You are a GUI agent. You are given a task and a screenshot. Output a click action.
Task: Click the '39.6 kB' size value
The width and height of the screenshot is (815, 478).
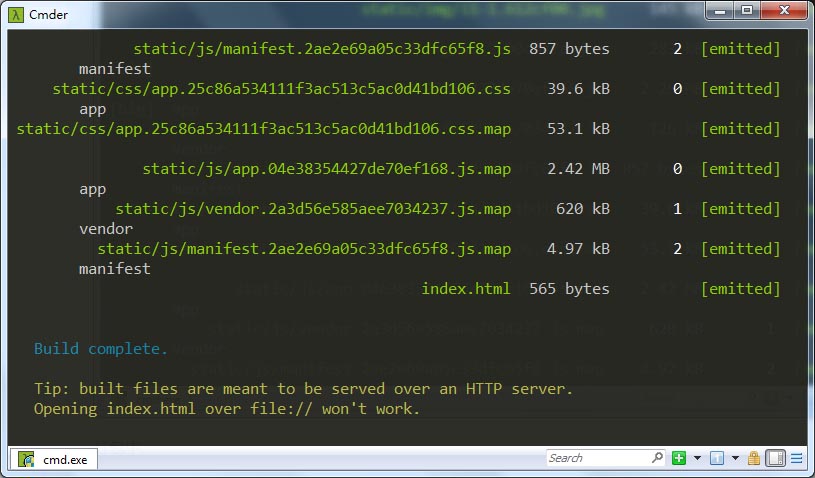tap(579, 89)
